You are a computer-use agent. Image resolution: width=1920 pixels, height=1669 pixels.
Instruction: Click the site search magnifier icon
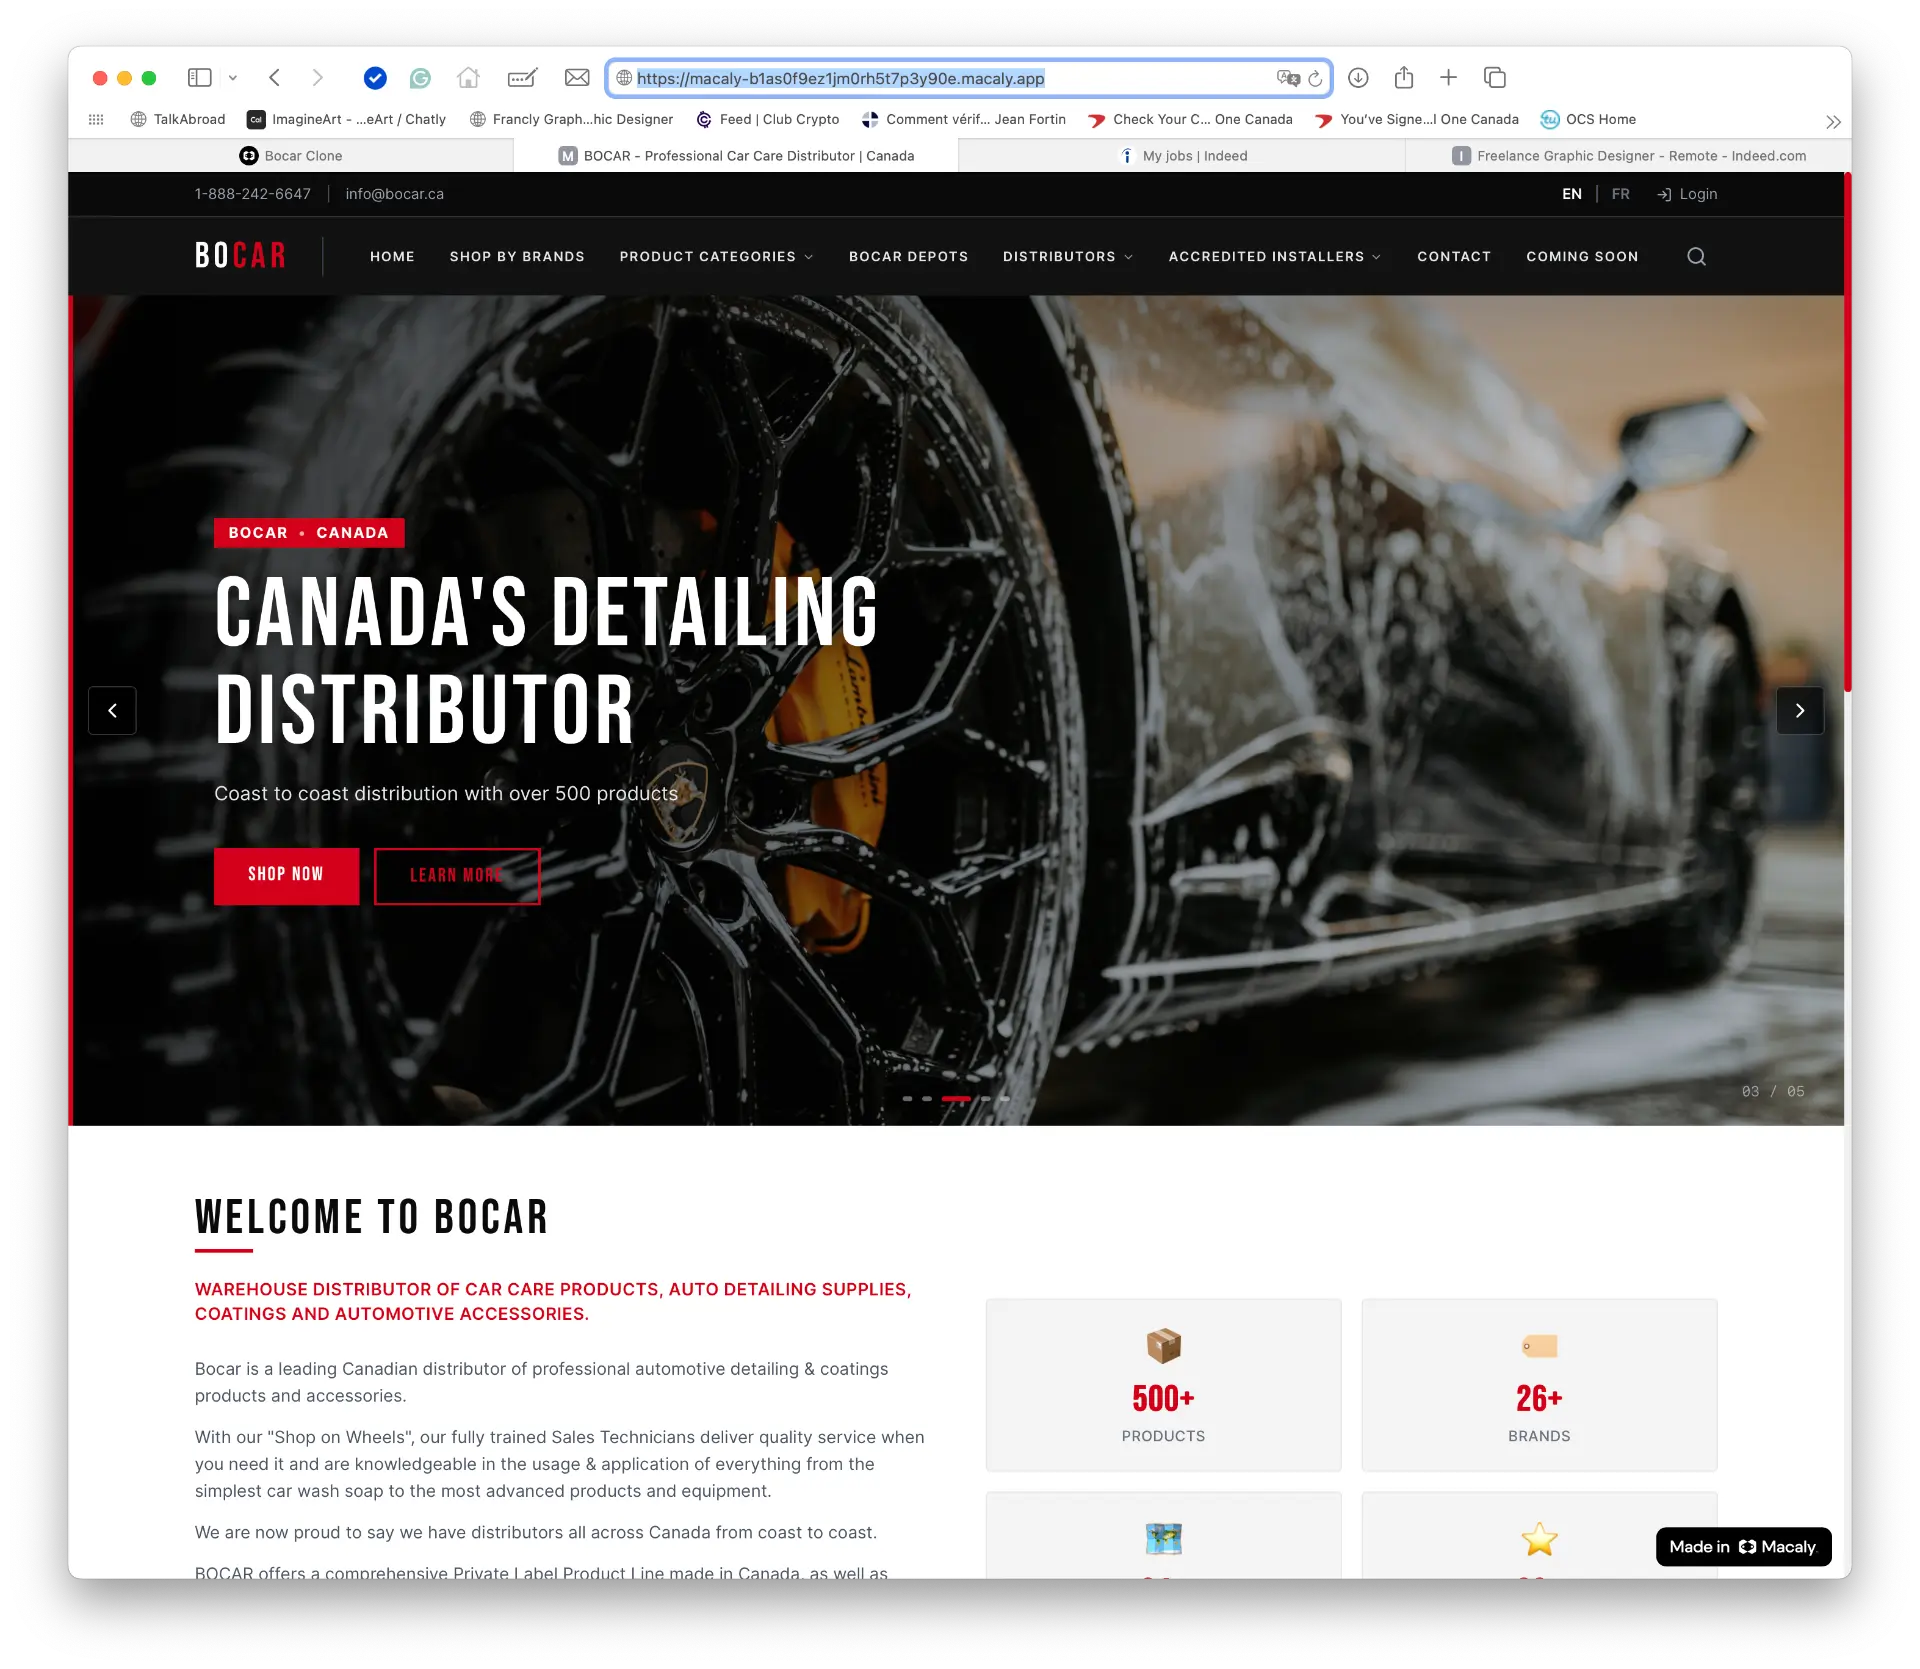[x=1696, y=256]
